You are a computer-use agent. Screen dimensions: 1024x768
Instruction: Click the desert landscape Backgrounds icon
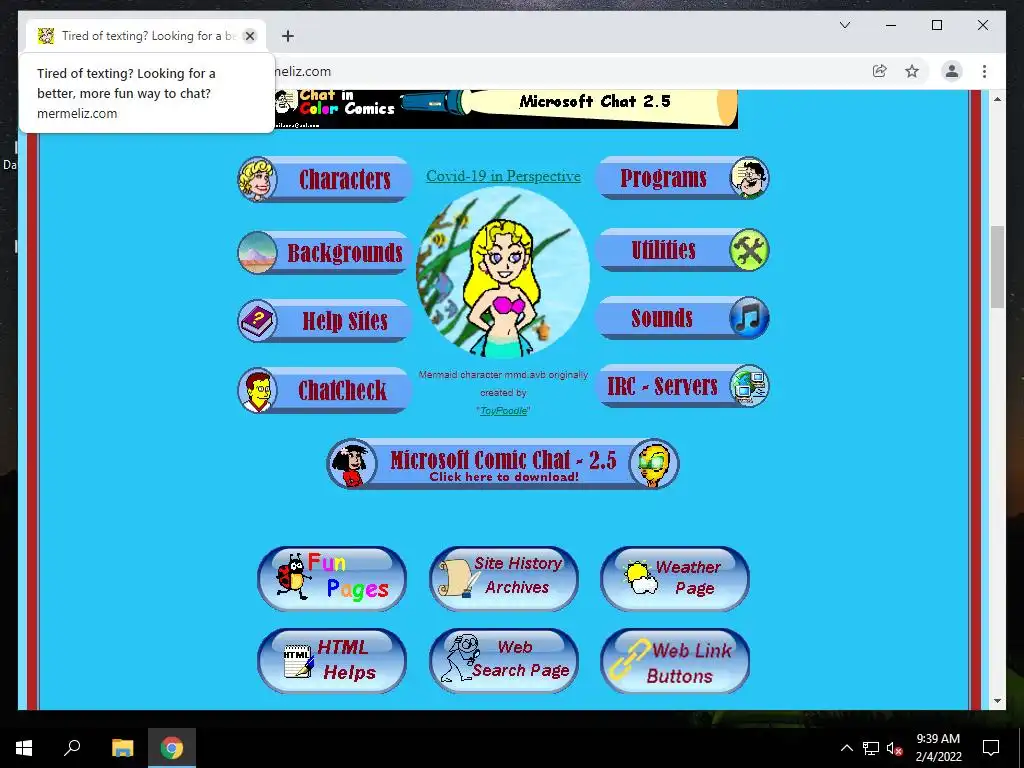tap(257, 252)
